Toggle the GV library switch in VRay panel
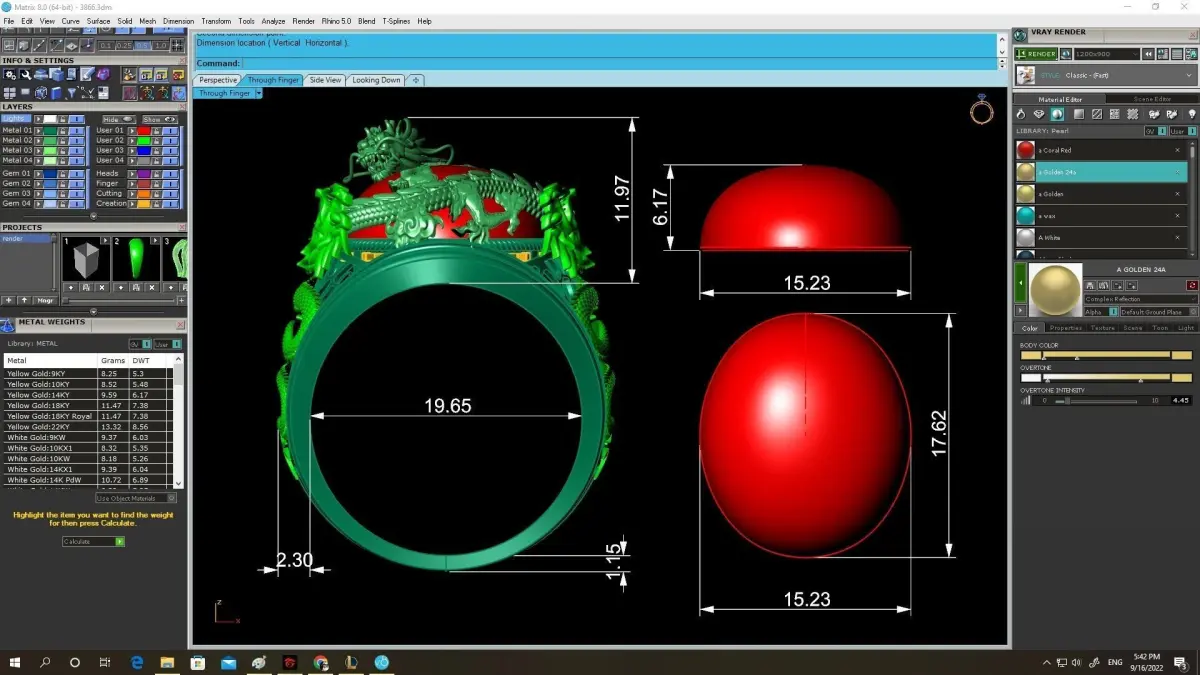This screenshot has height=675, width=1200. (1155, 131)
